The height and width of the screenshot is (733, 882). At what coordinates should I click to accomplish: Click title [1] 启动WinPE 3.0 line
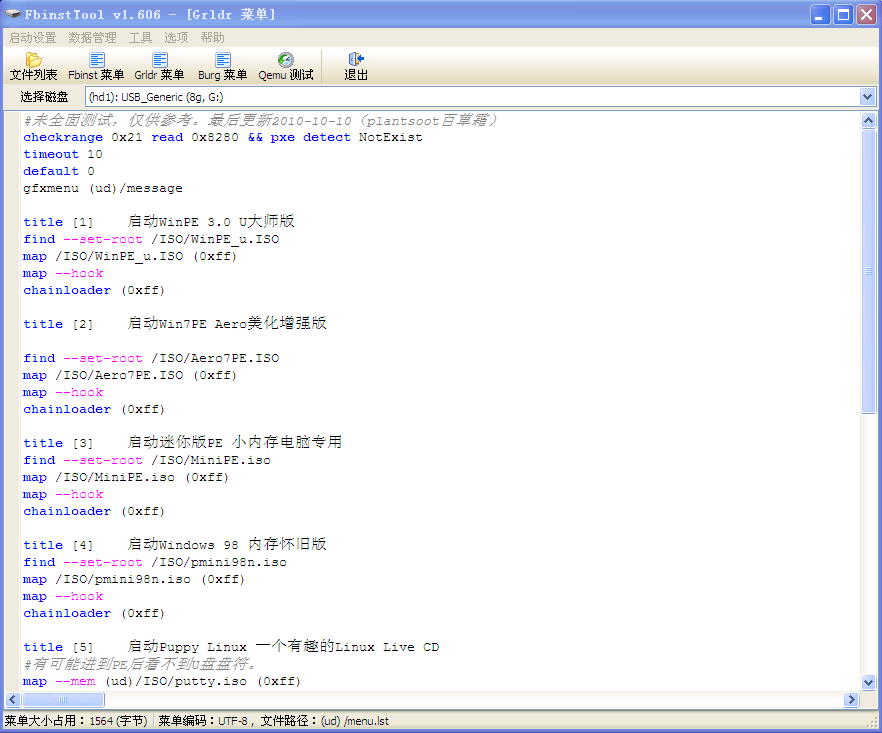(x=159, y=222)
